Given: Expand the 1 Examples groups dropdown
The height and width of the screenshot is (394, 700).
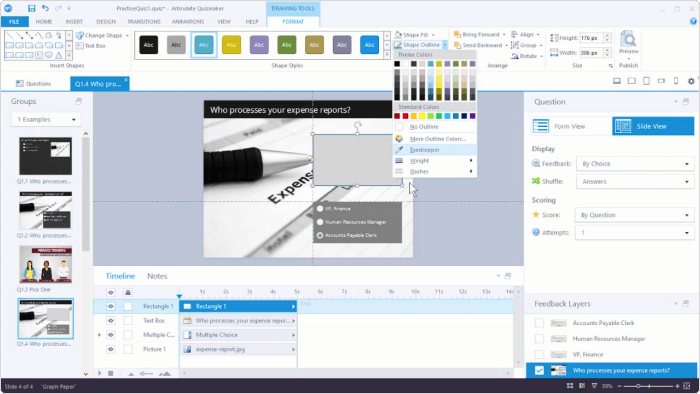Looking at the screenshot, I should [46, 120].
